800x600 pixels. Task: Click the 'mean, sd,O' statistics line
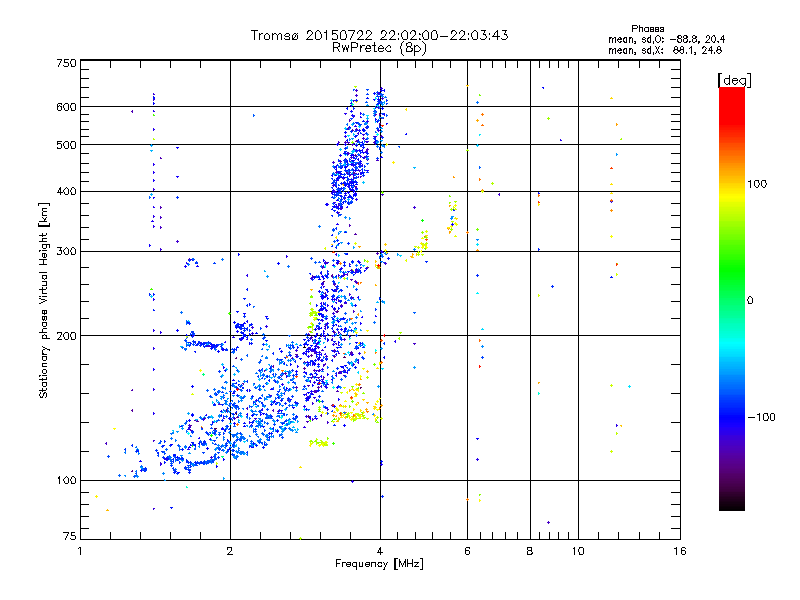666,39
